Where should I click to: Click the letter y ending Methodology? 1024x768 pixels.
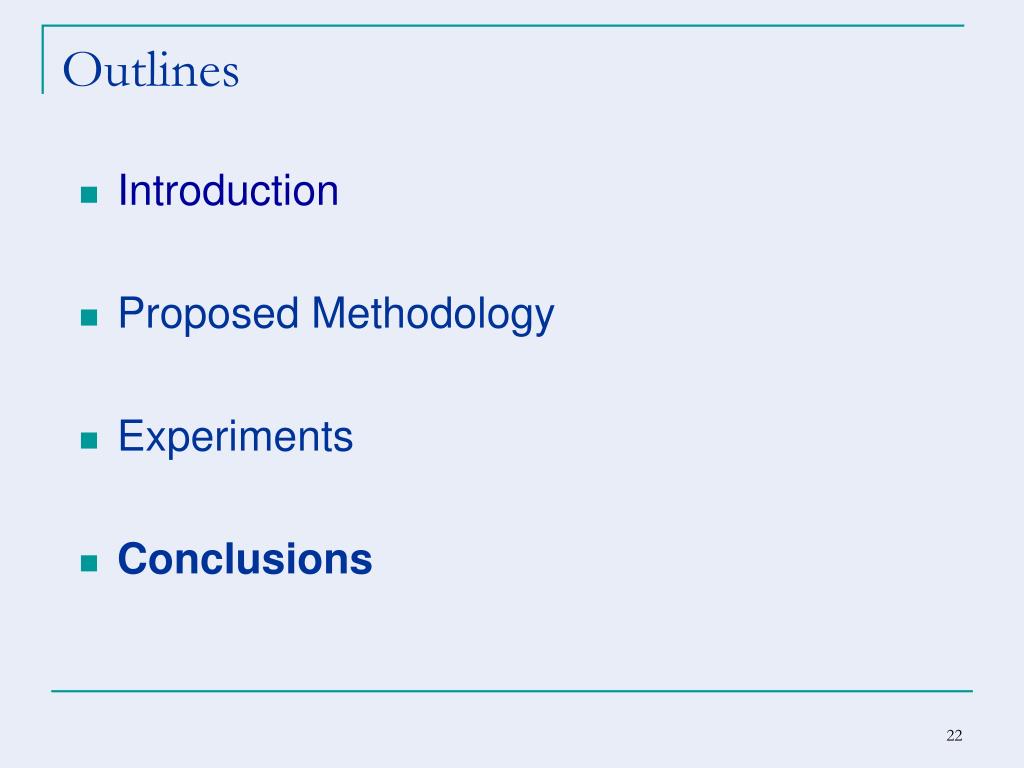(x=544, y=319)
